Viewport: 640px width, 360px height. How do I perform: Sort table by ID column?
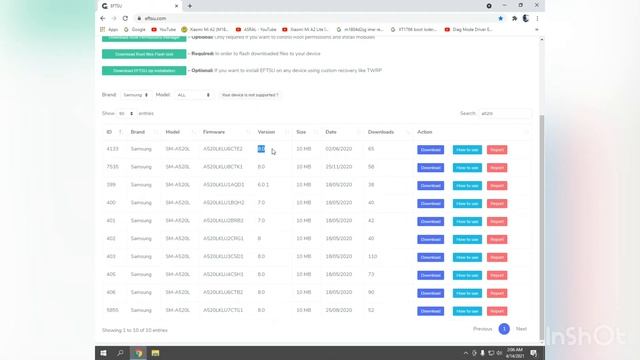(114, 132)
